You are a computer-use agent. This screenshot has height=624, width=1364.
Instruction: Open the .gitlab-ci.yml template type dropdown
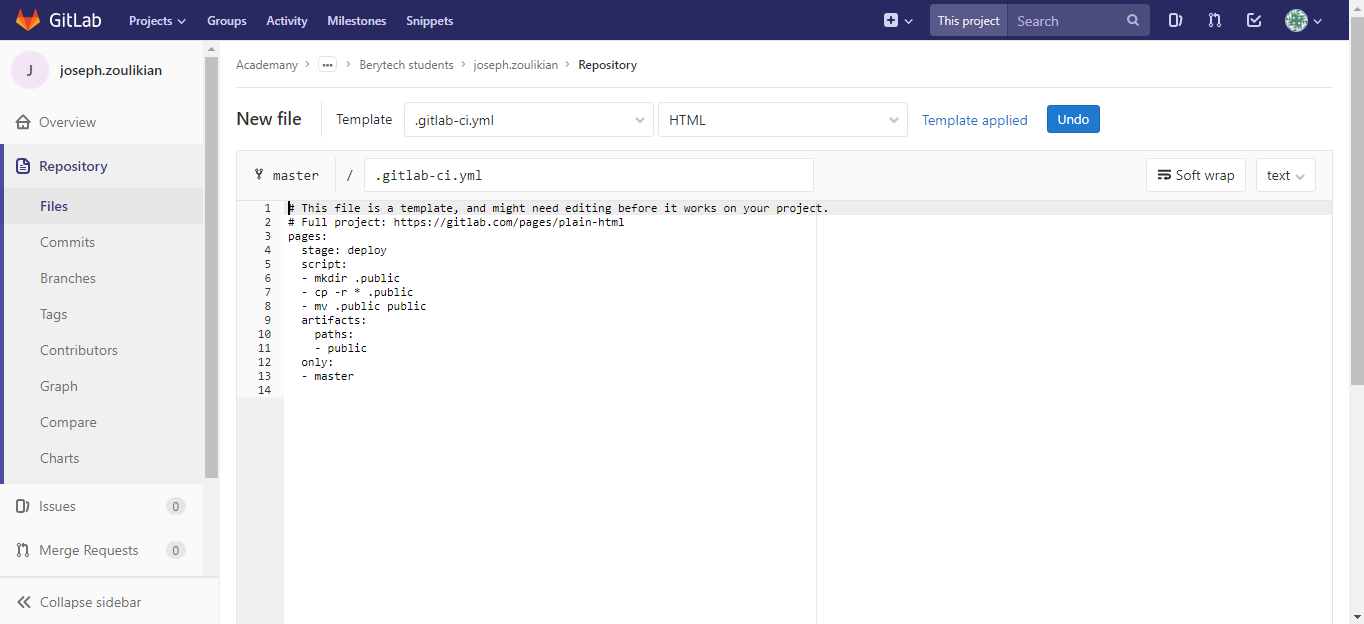[529, 120]
